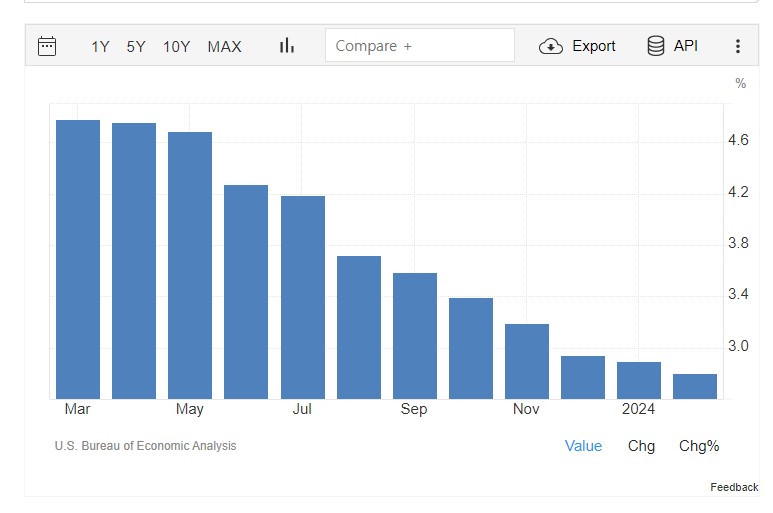Click the Sep axis label
Image resolution: width=773 pixels, height=513 pixels.
(x=414, y=410)
